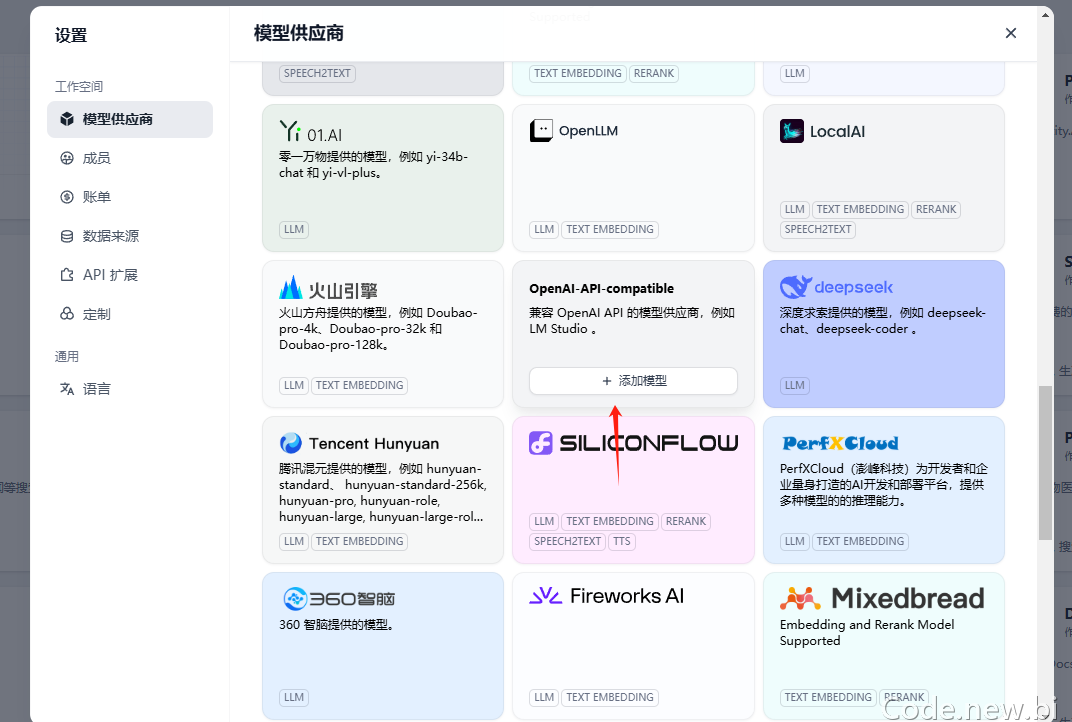Click TEXT EMBEDDING tag on Fireworks AI card

coord(610,697)
